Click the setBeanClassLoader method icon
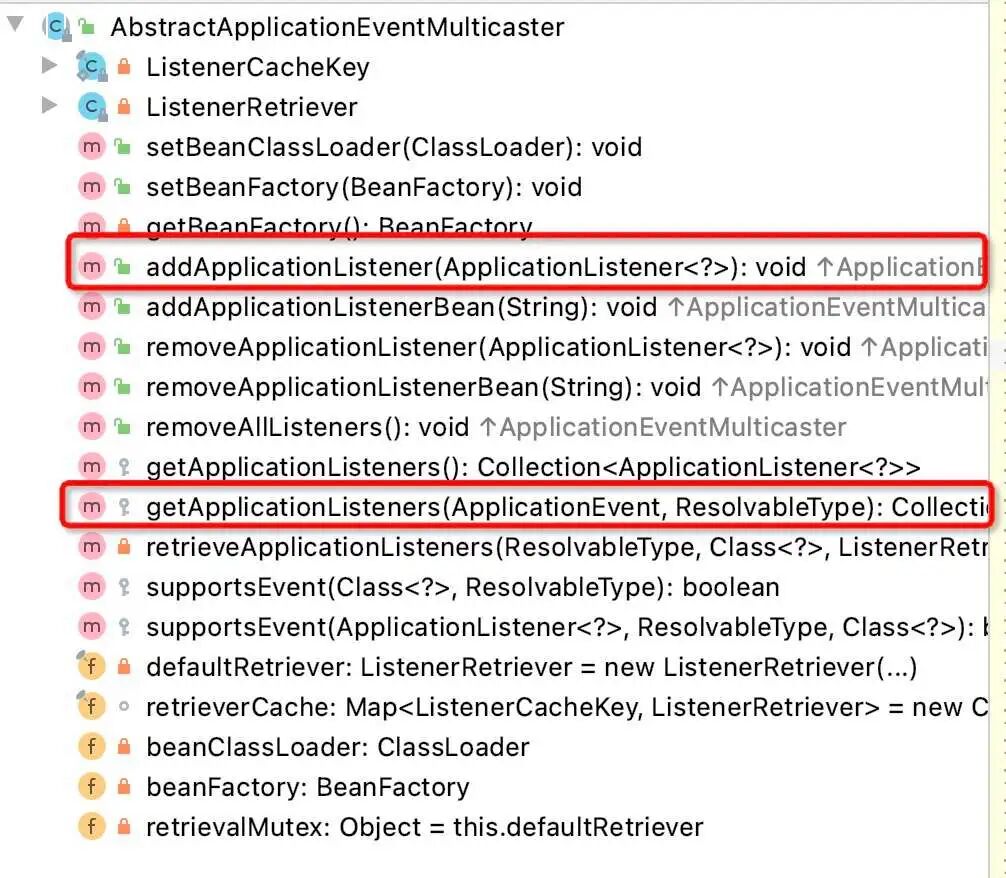The image size is (1006, 878). (92, 147)
